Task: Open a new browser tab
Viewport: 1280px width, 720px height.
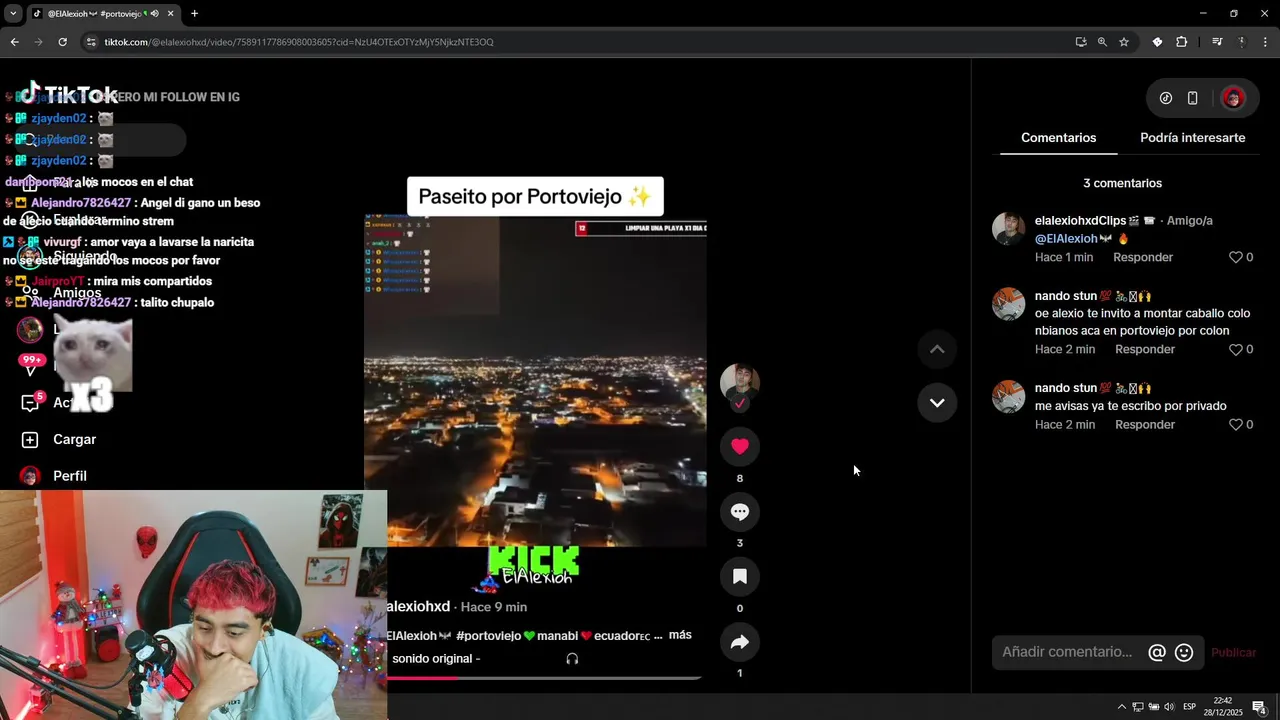Action: (194, 13)
